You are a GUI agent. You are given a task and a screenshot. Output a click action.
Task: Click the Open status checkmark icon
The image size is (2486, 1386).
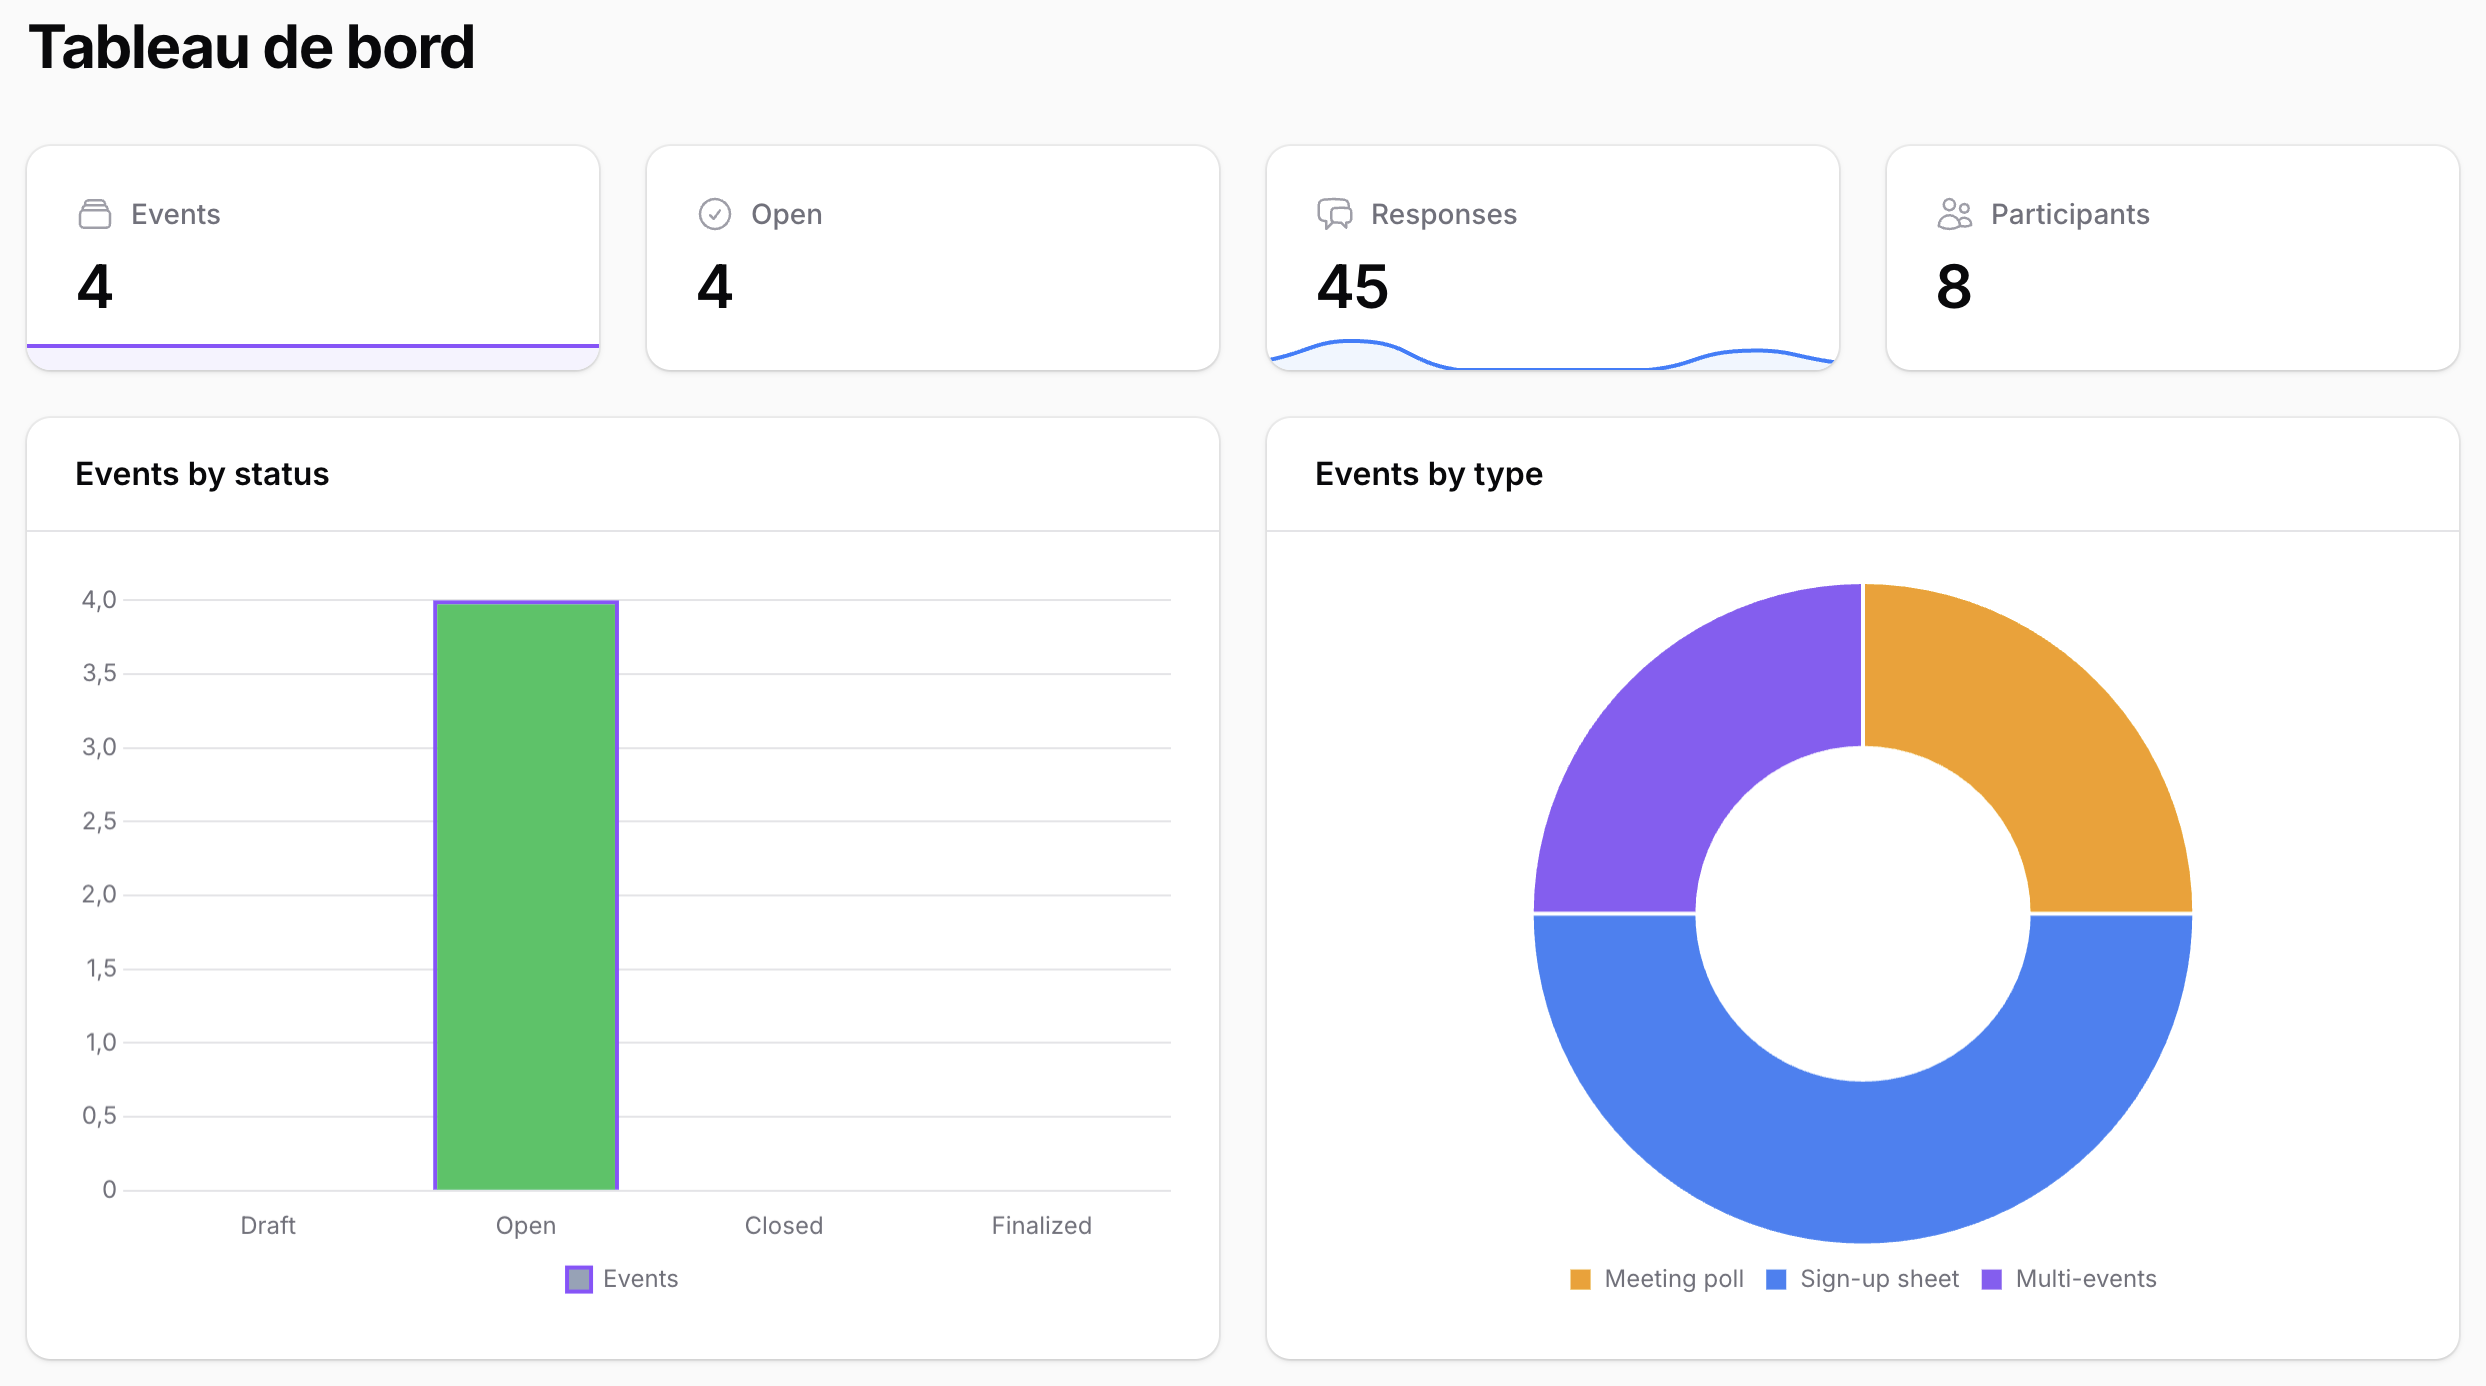point(714,213)
